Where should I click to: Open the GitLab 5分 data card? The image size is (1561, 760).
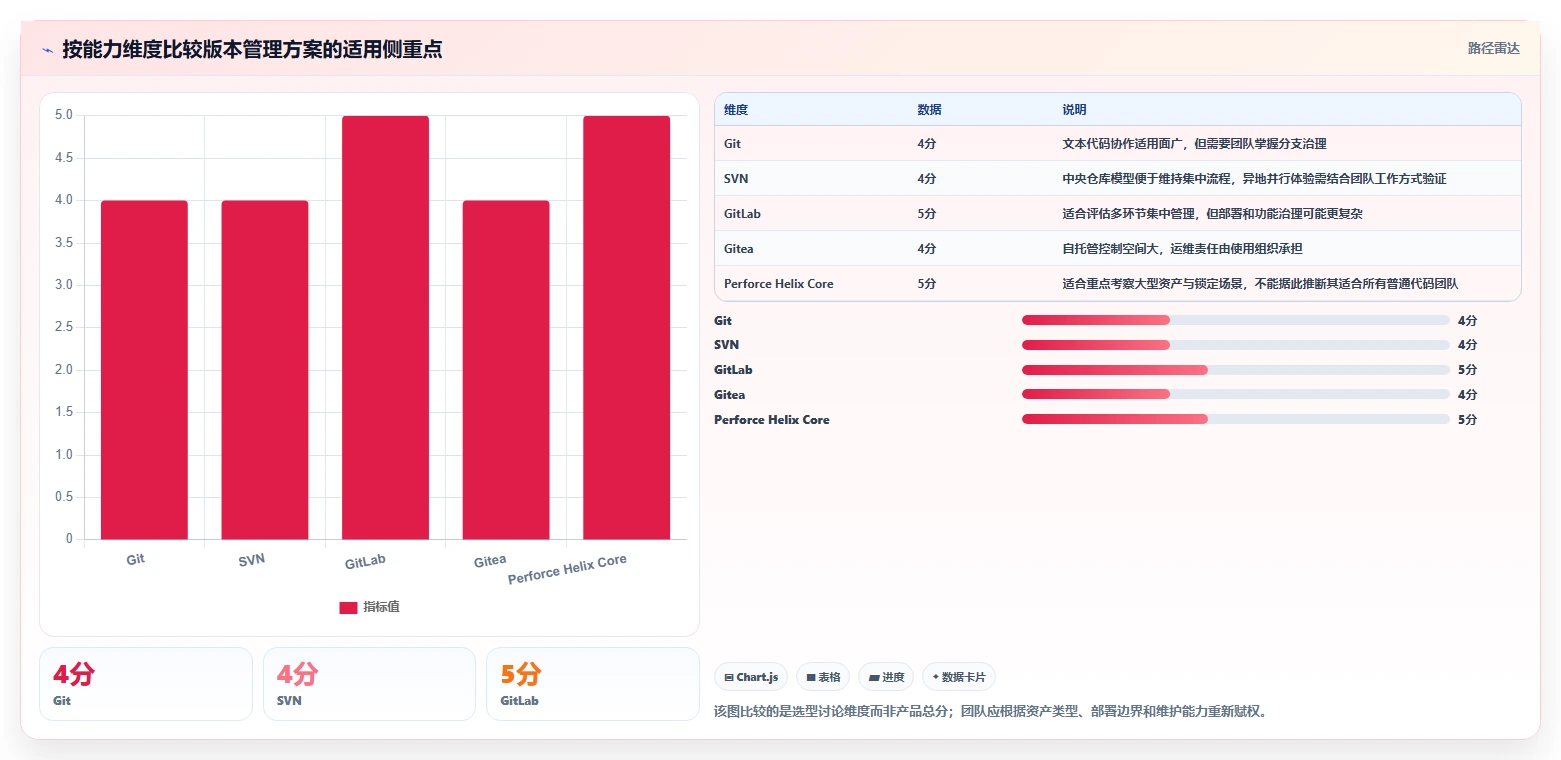coord(593,684)
